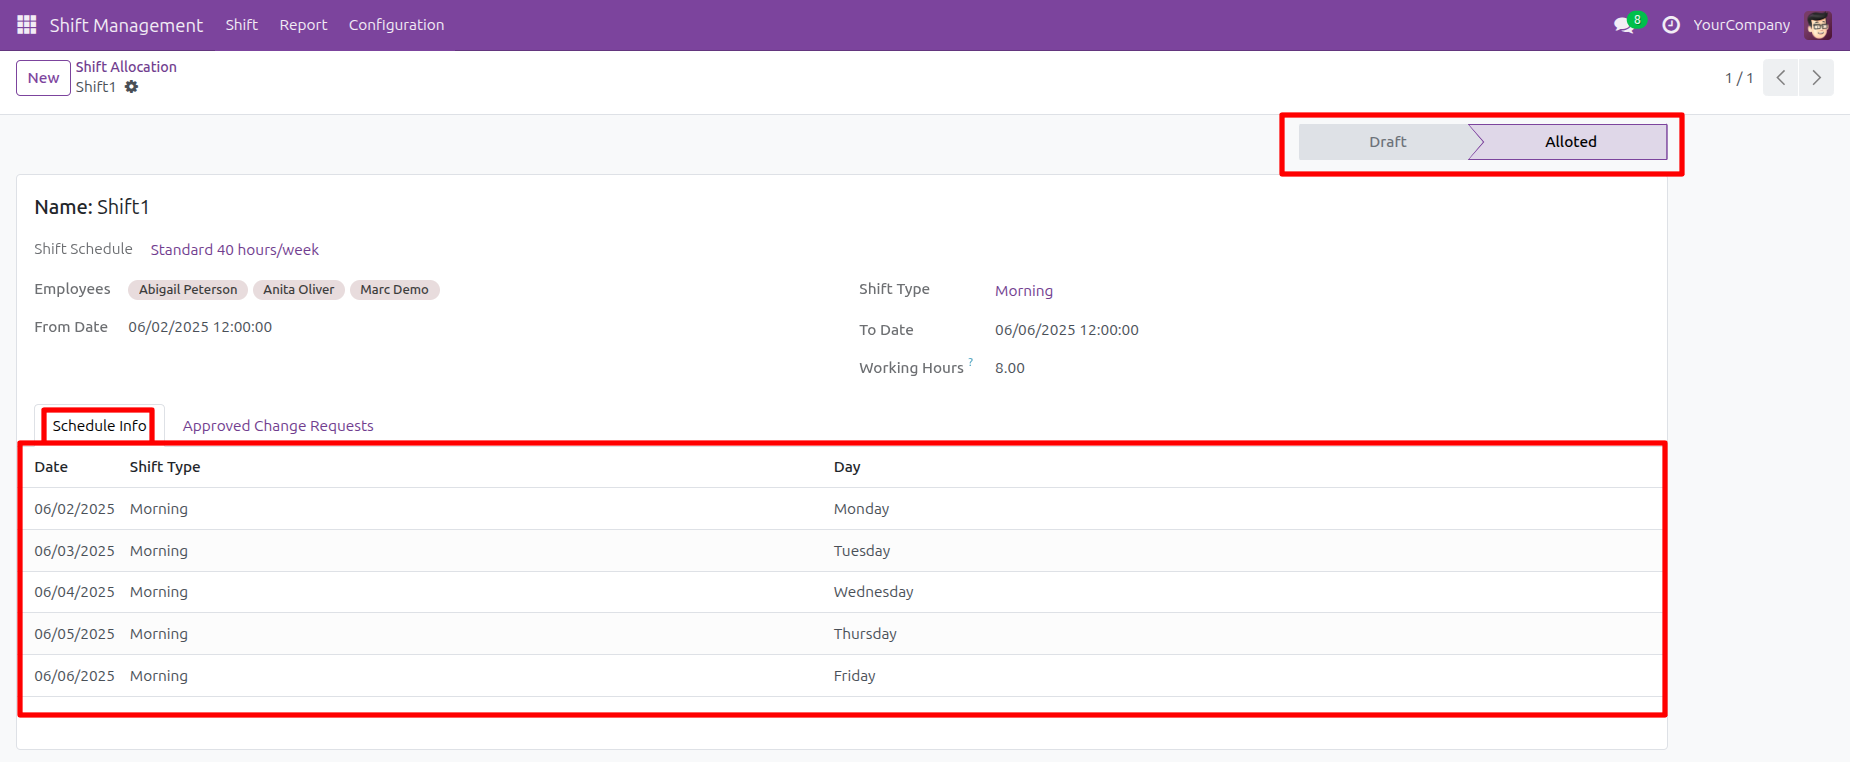Expand the Configuration menu
This screenshot has height=762, width=1850.
click(396, 25)
